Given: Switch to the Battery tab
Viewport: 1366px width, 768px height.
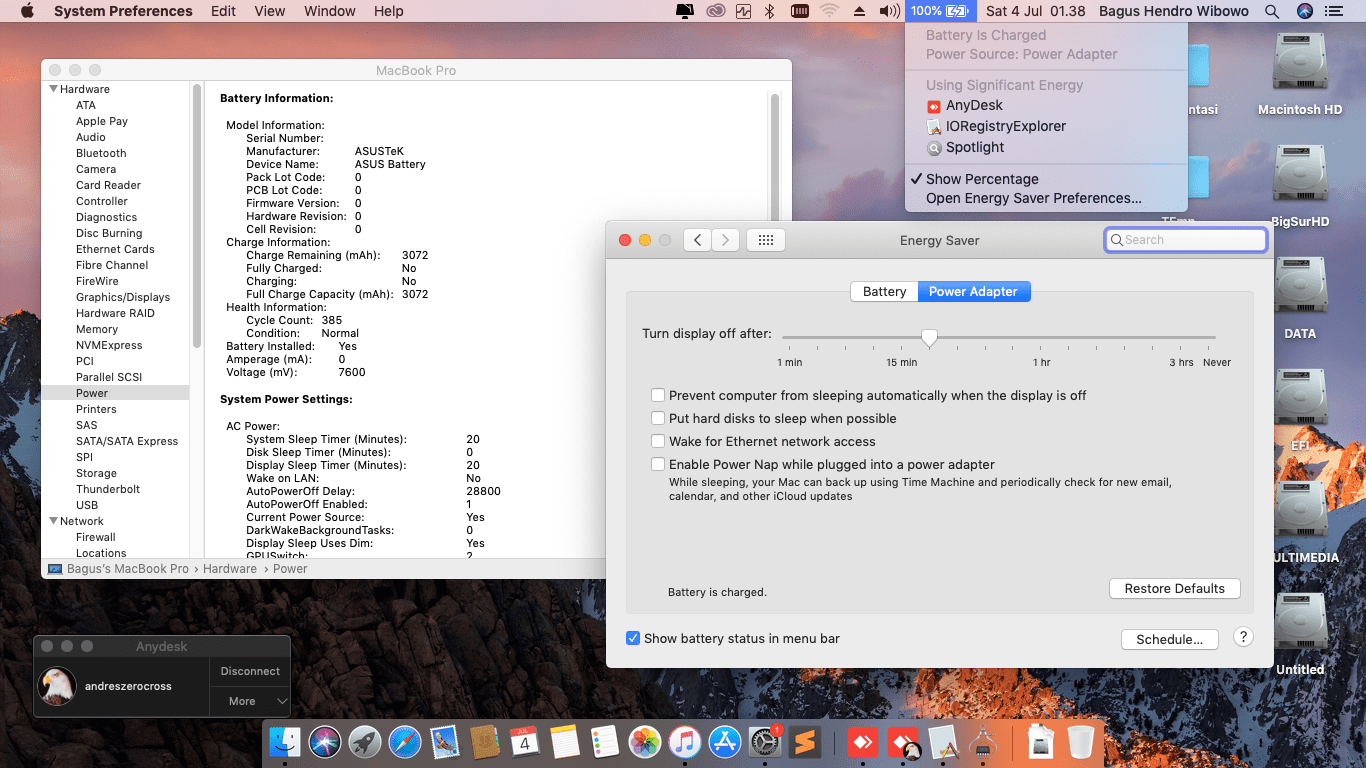Looking at the screenshot, I should pos(884,292).
